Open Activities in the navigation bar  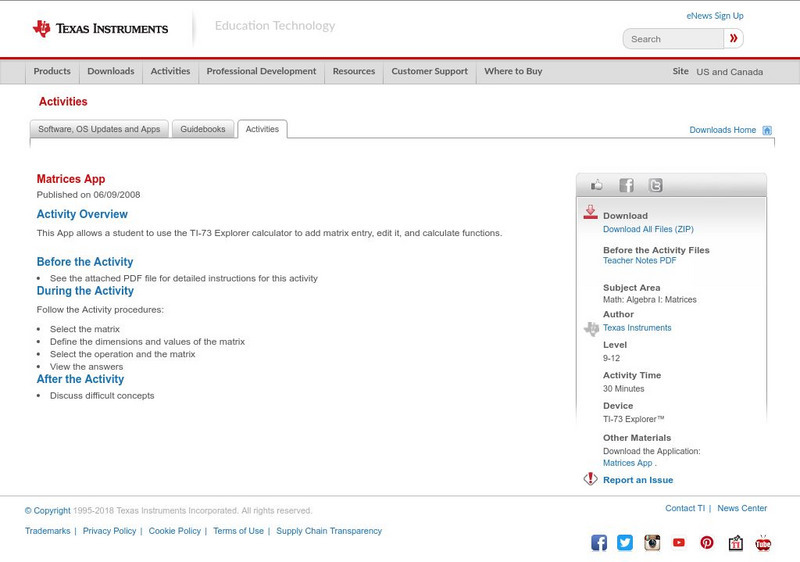[x=170, y=71]
